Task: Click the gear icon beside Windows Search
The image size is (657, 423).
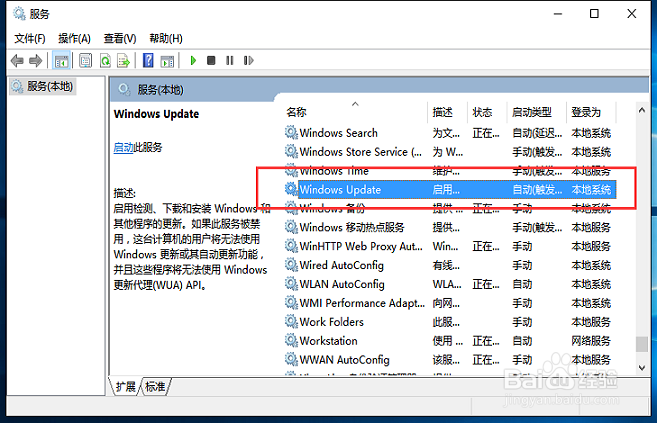Action: click(x=291, y=132)
